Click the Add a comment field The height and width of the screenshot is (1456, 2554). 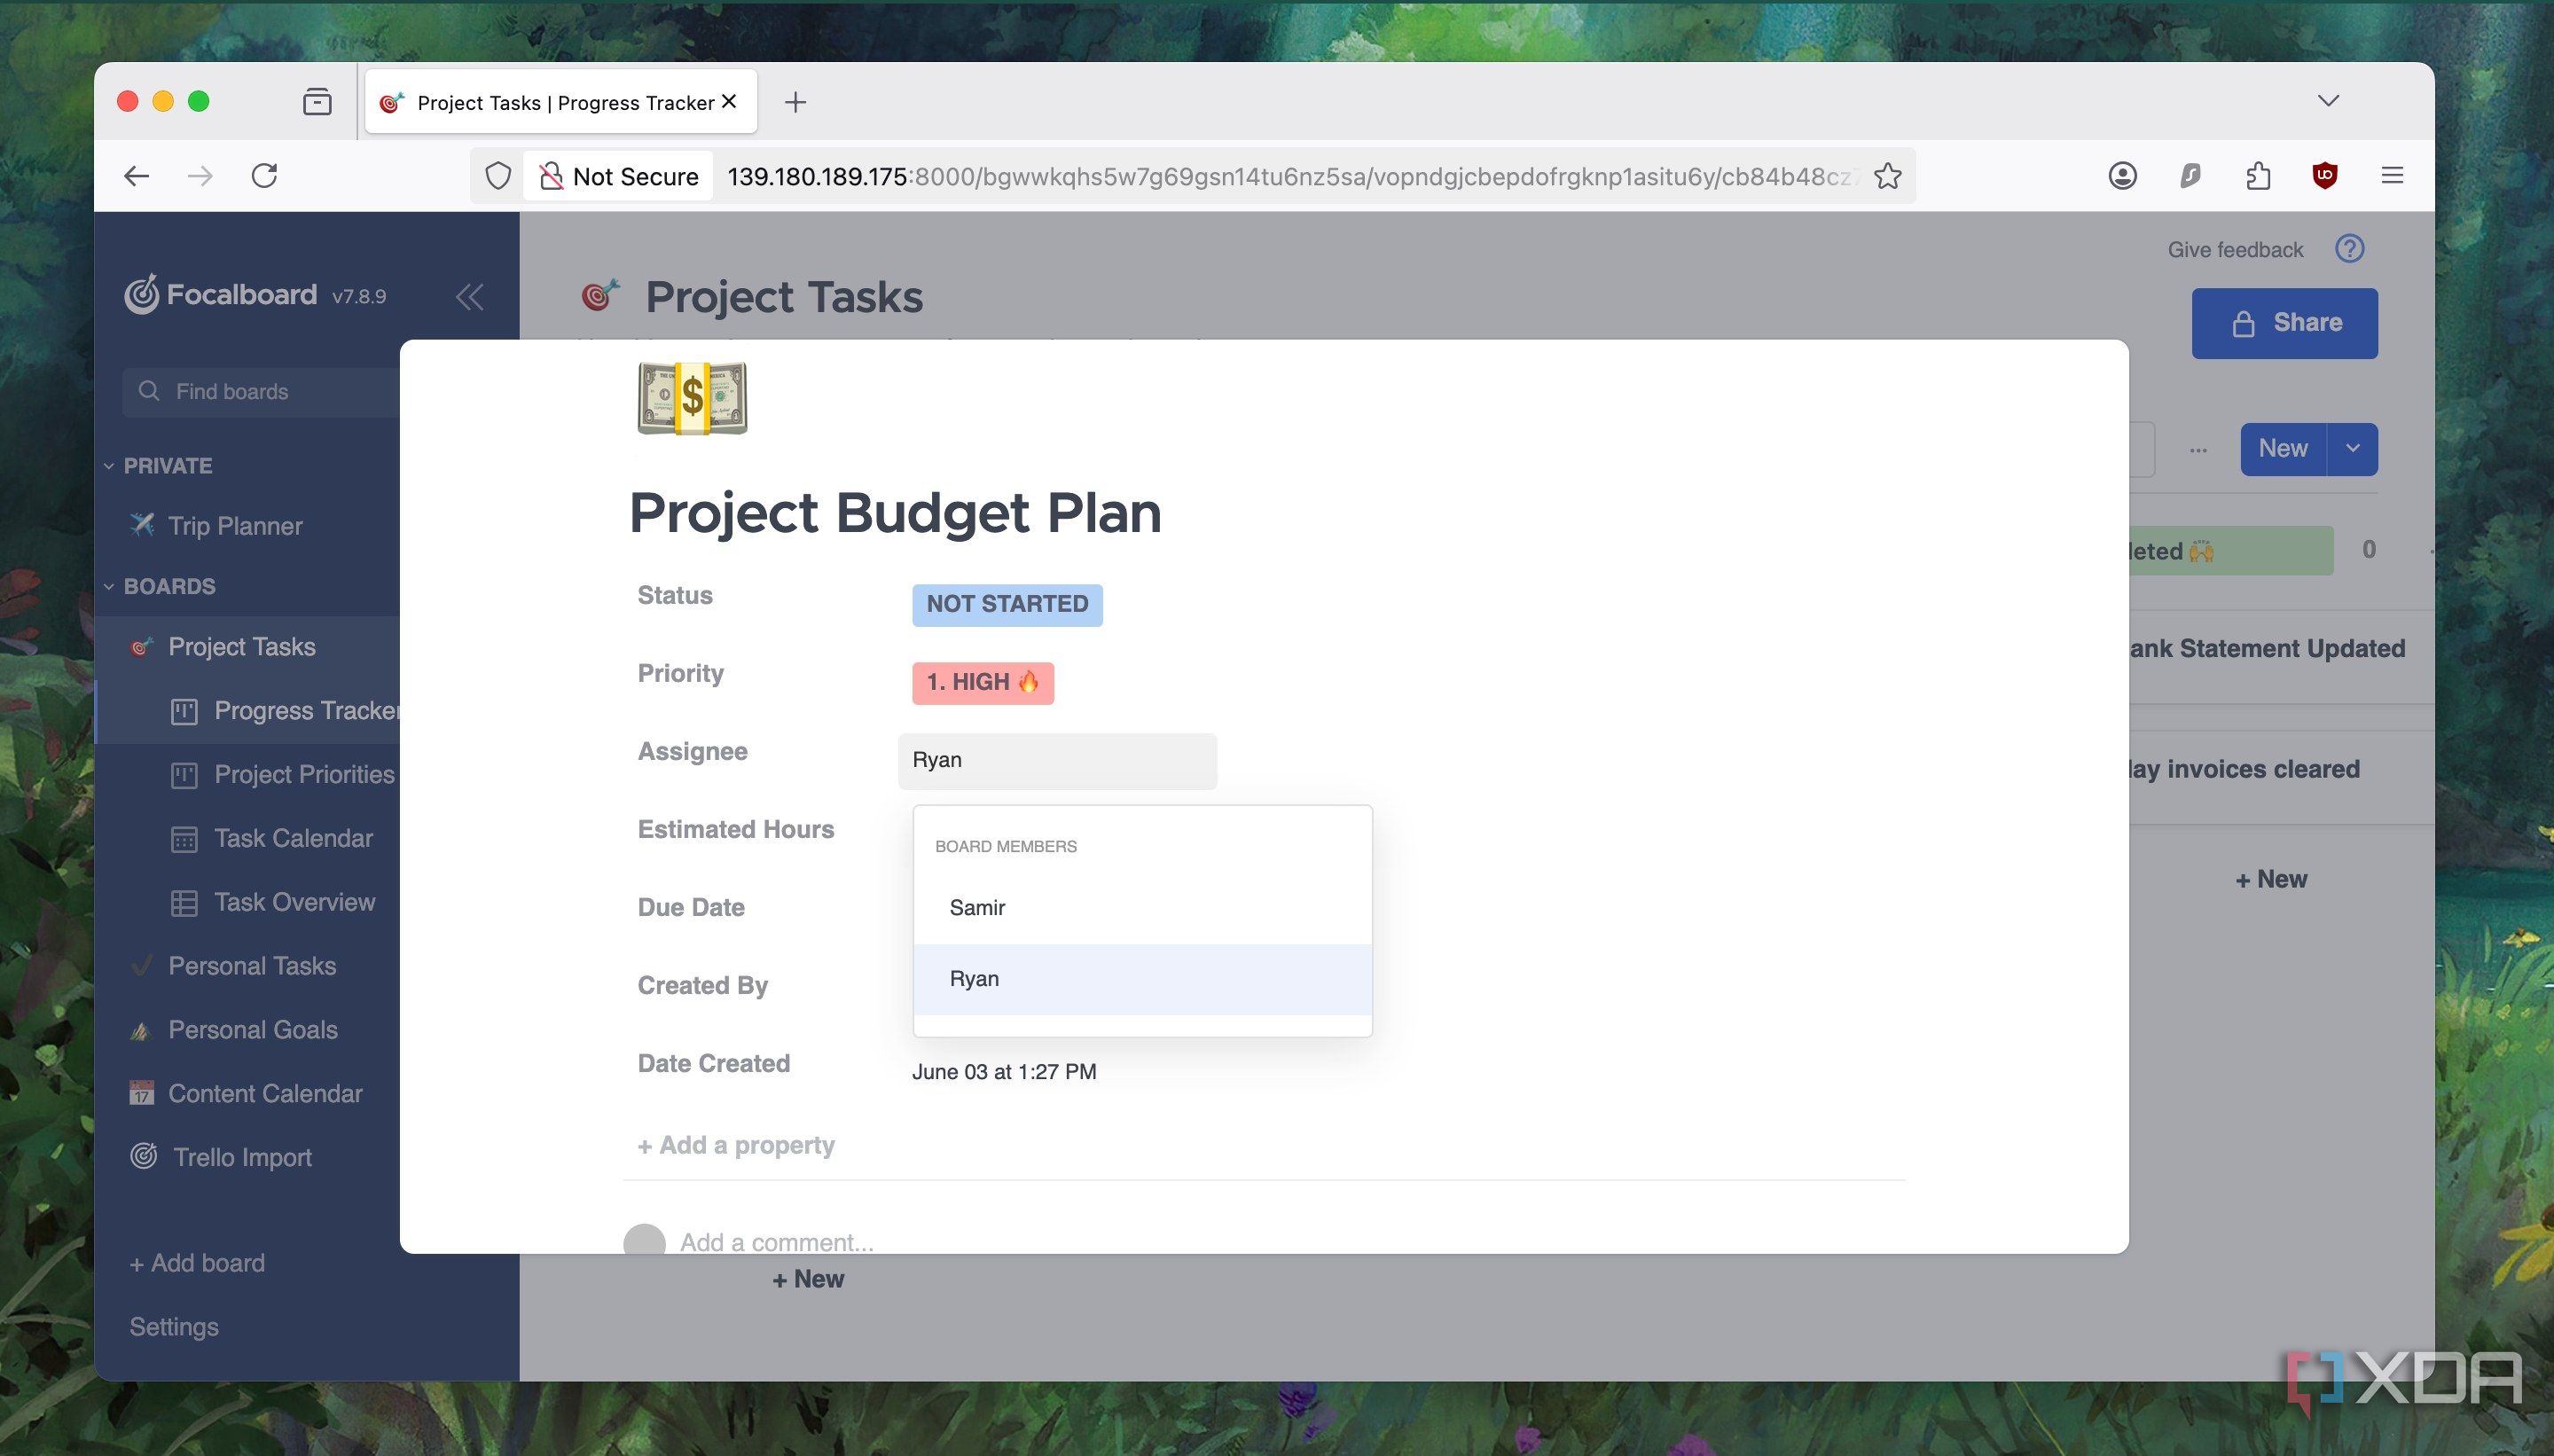[776, 1243]
